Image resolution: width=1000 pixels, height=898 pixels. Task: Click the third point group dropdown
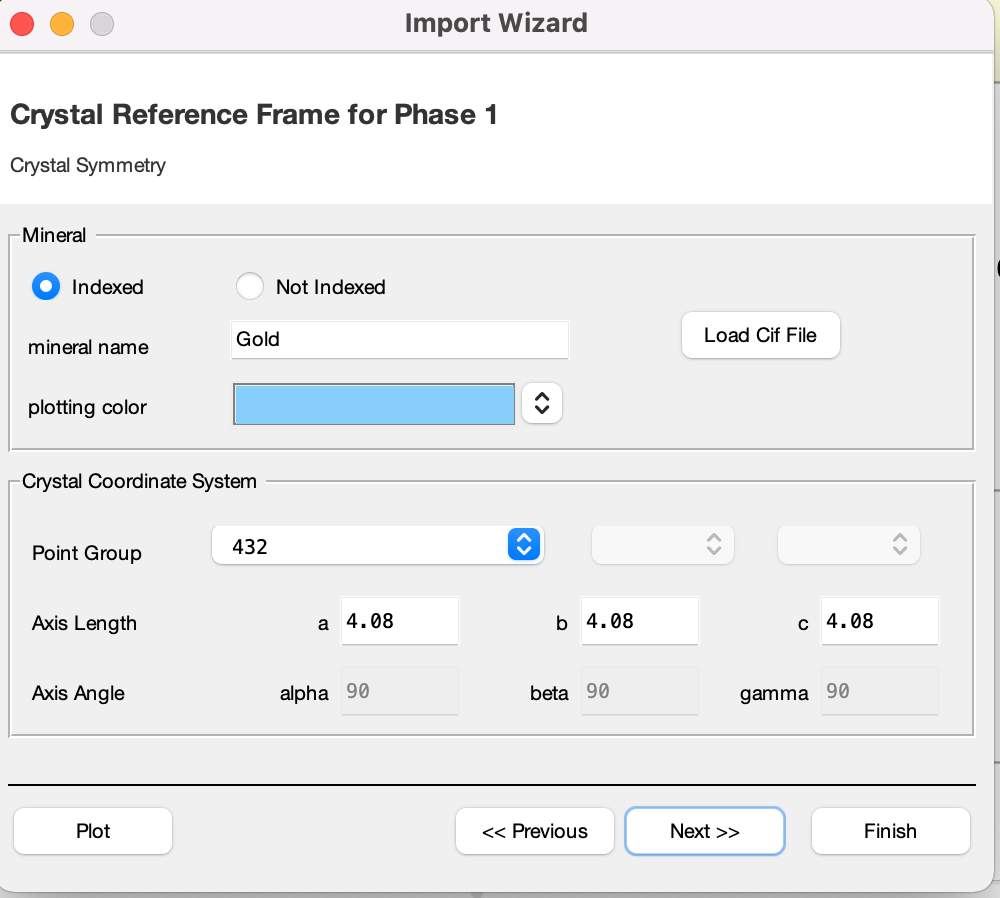point(848,545)
